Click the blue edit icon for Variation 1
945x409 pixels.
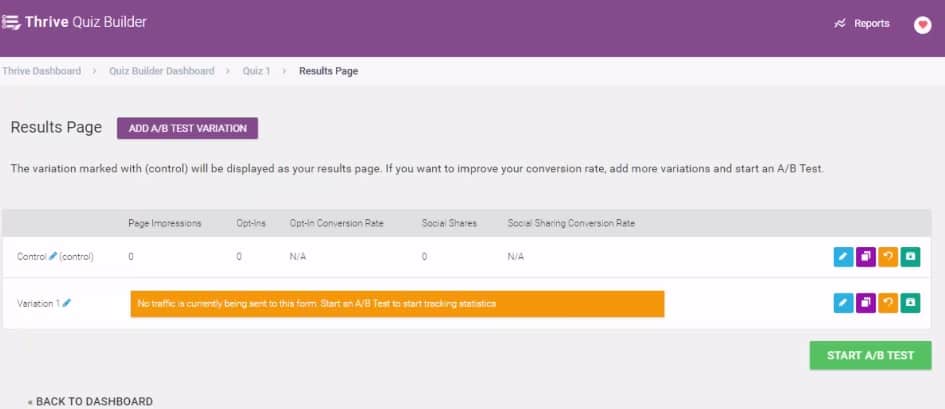pos(843,302)
